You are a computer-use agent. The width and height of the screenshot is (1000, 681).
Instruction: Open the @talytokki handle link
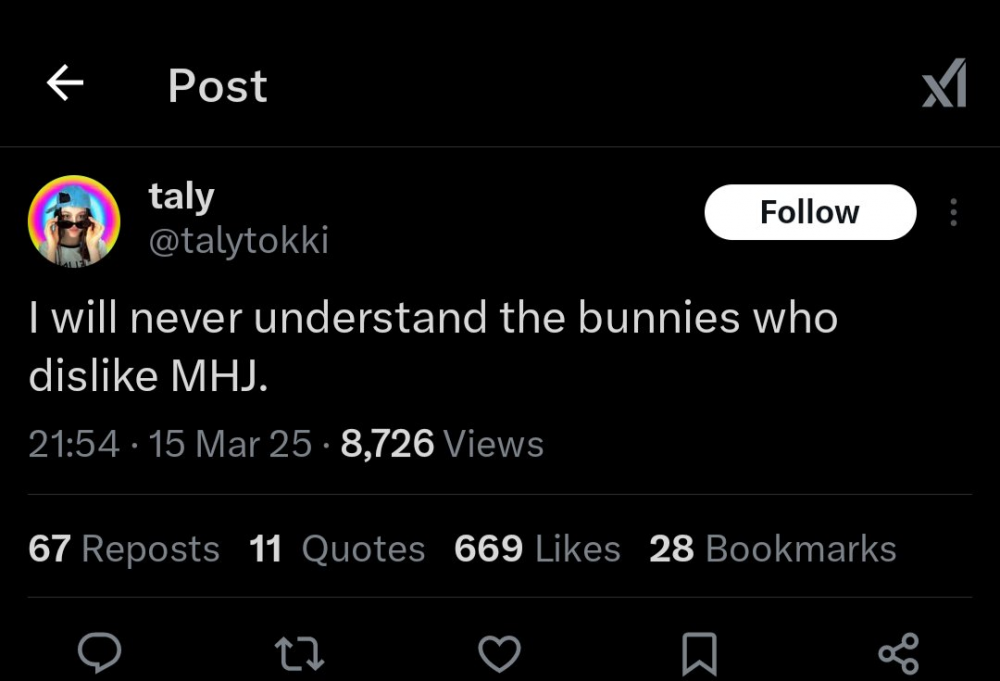239,240
